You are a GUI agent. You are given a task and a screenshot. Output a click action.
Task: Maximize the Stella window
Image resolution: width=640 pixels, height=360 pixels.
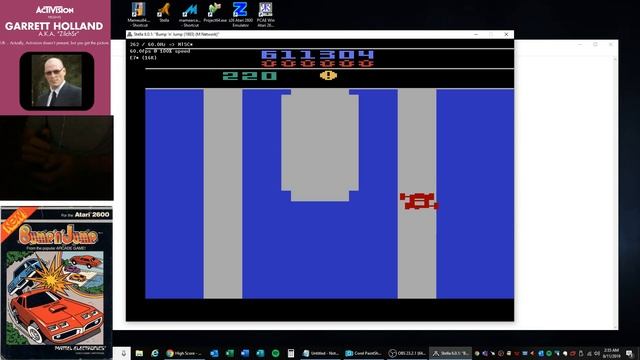491,34
